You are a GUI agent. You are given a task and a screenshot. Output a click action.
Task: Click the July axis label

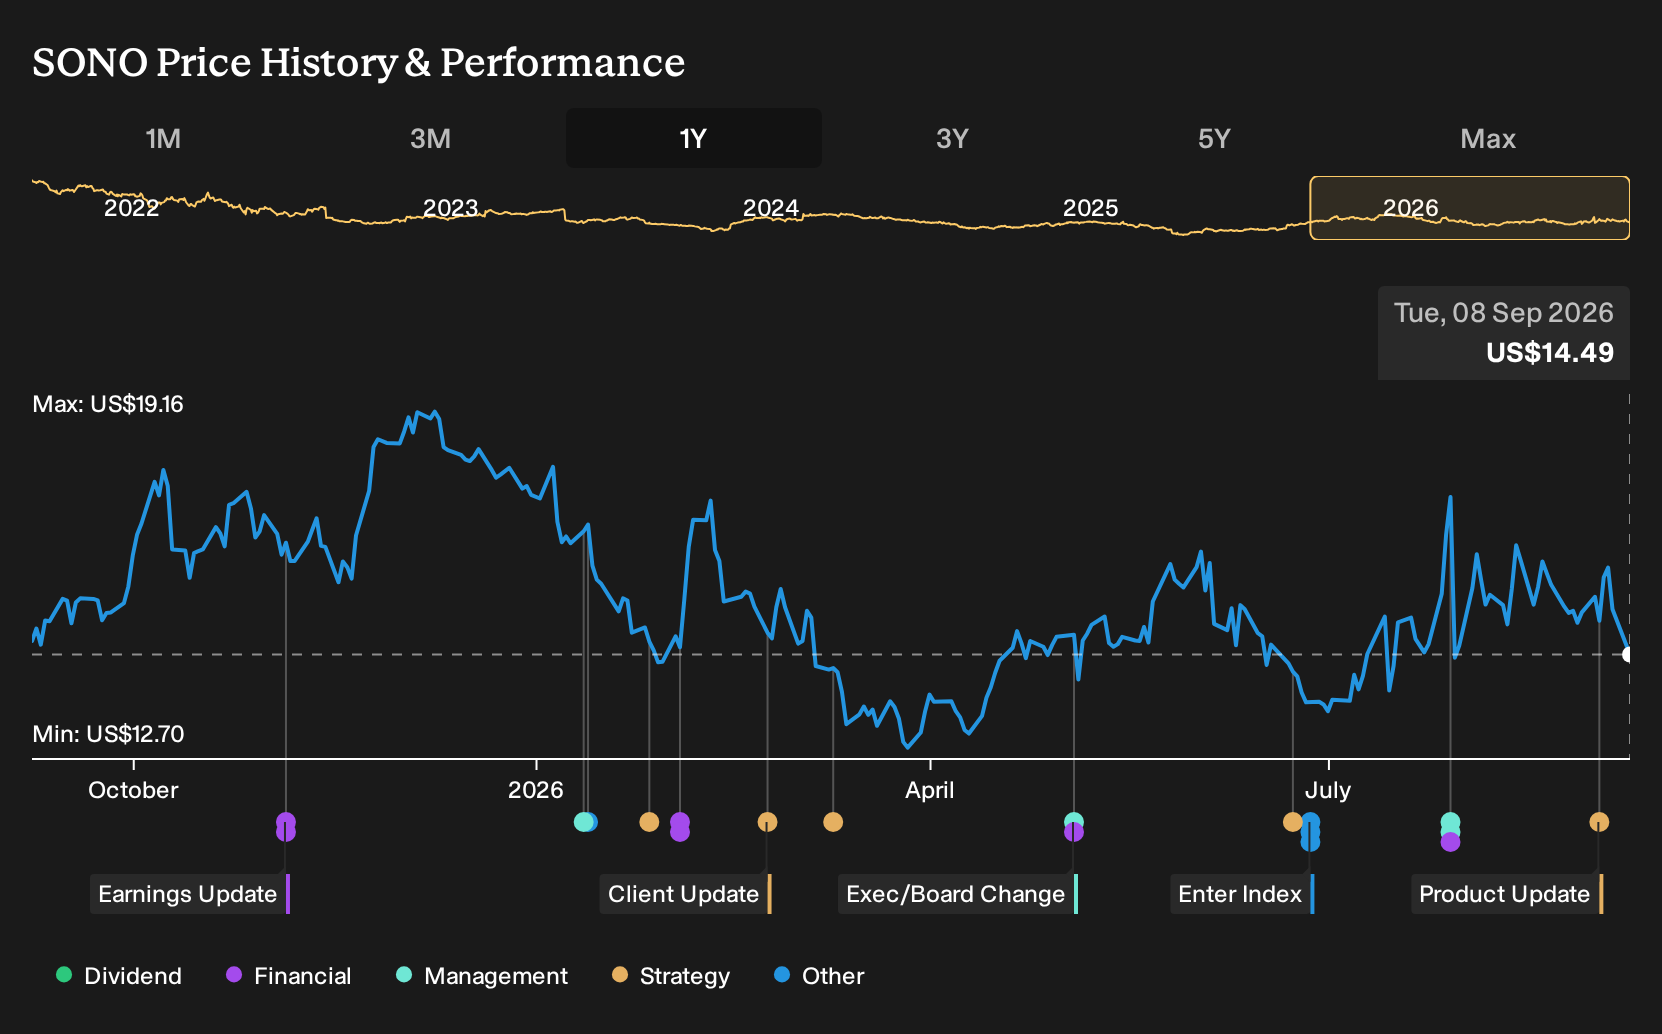pos(1328,790)
